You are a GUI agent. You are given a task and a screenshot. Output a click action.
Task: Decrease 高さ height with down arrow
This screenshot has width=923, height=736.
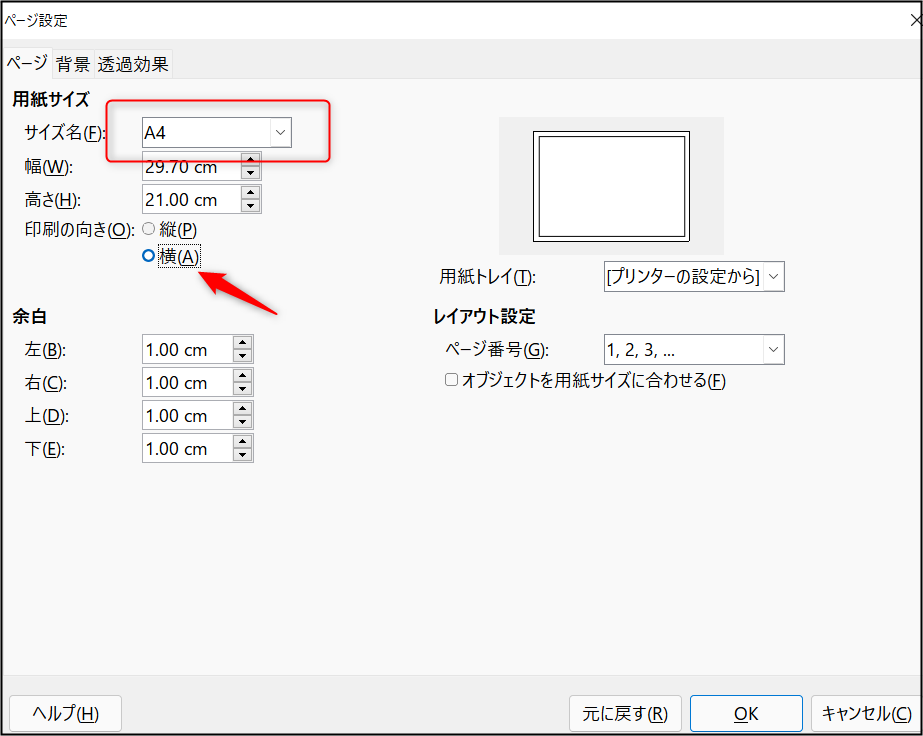click(251, 206)
